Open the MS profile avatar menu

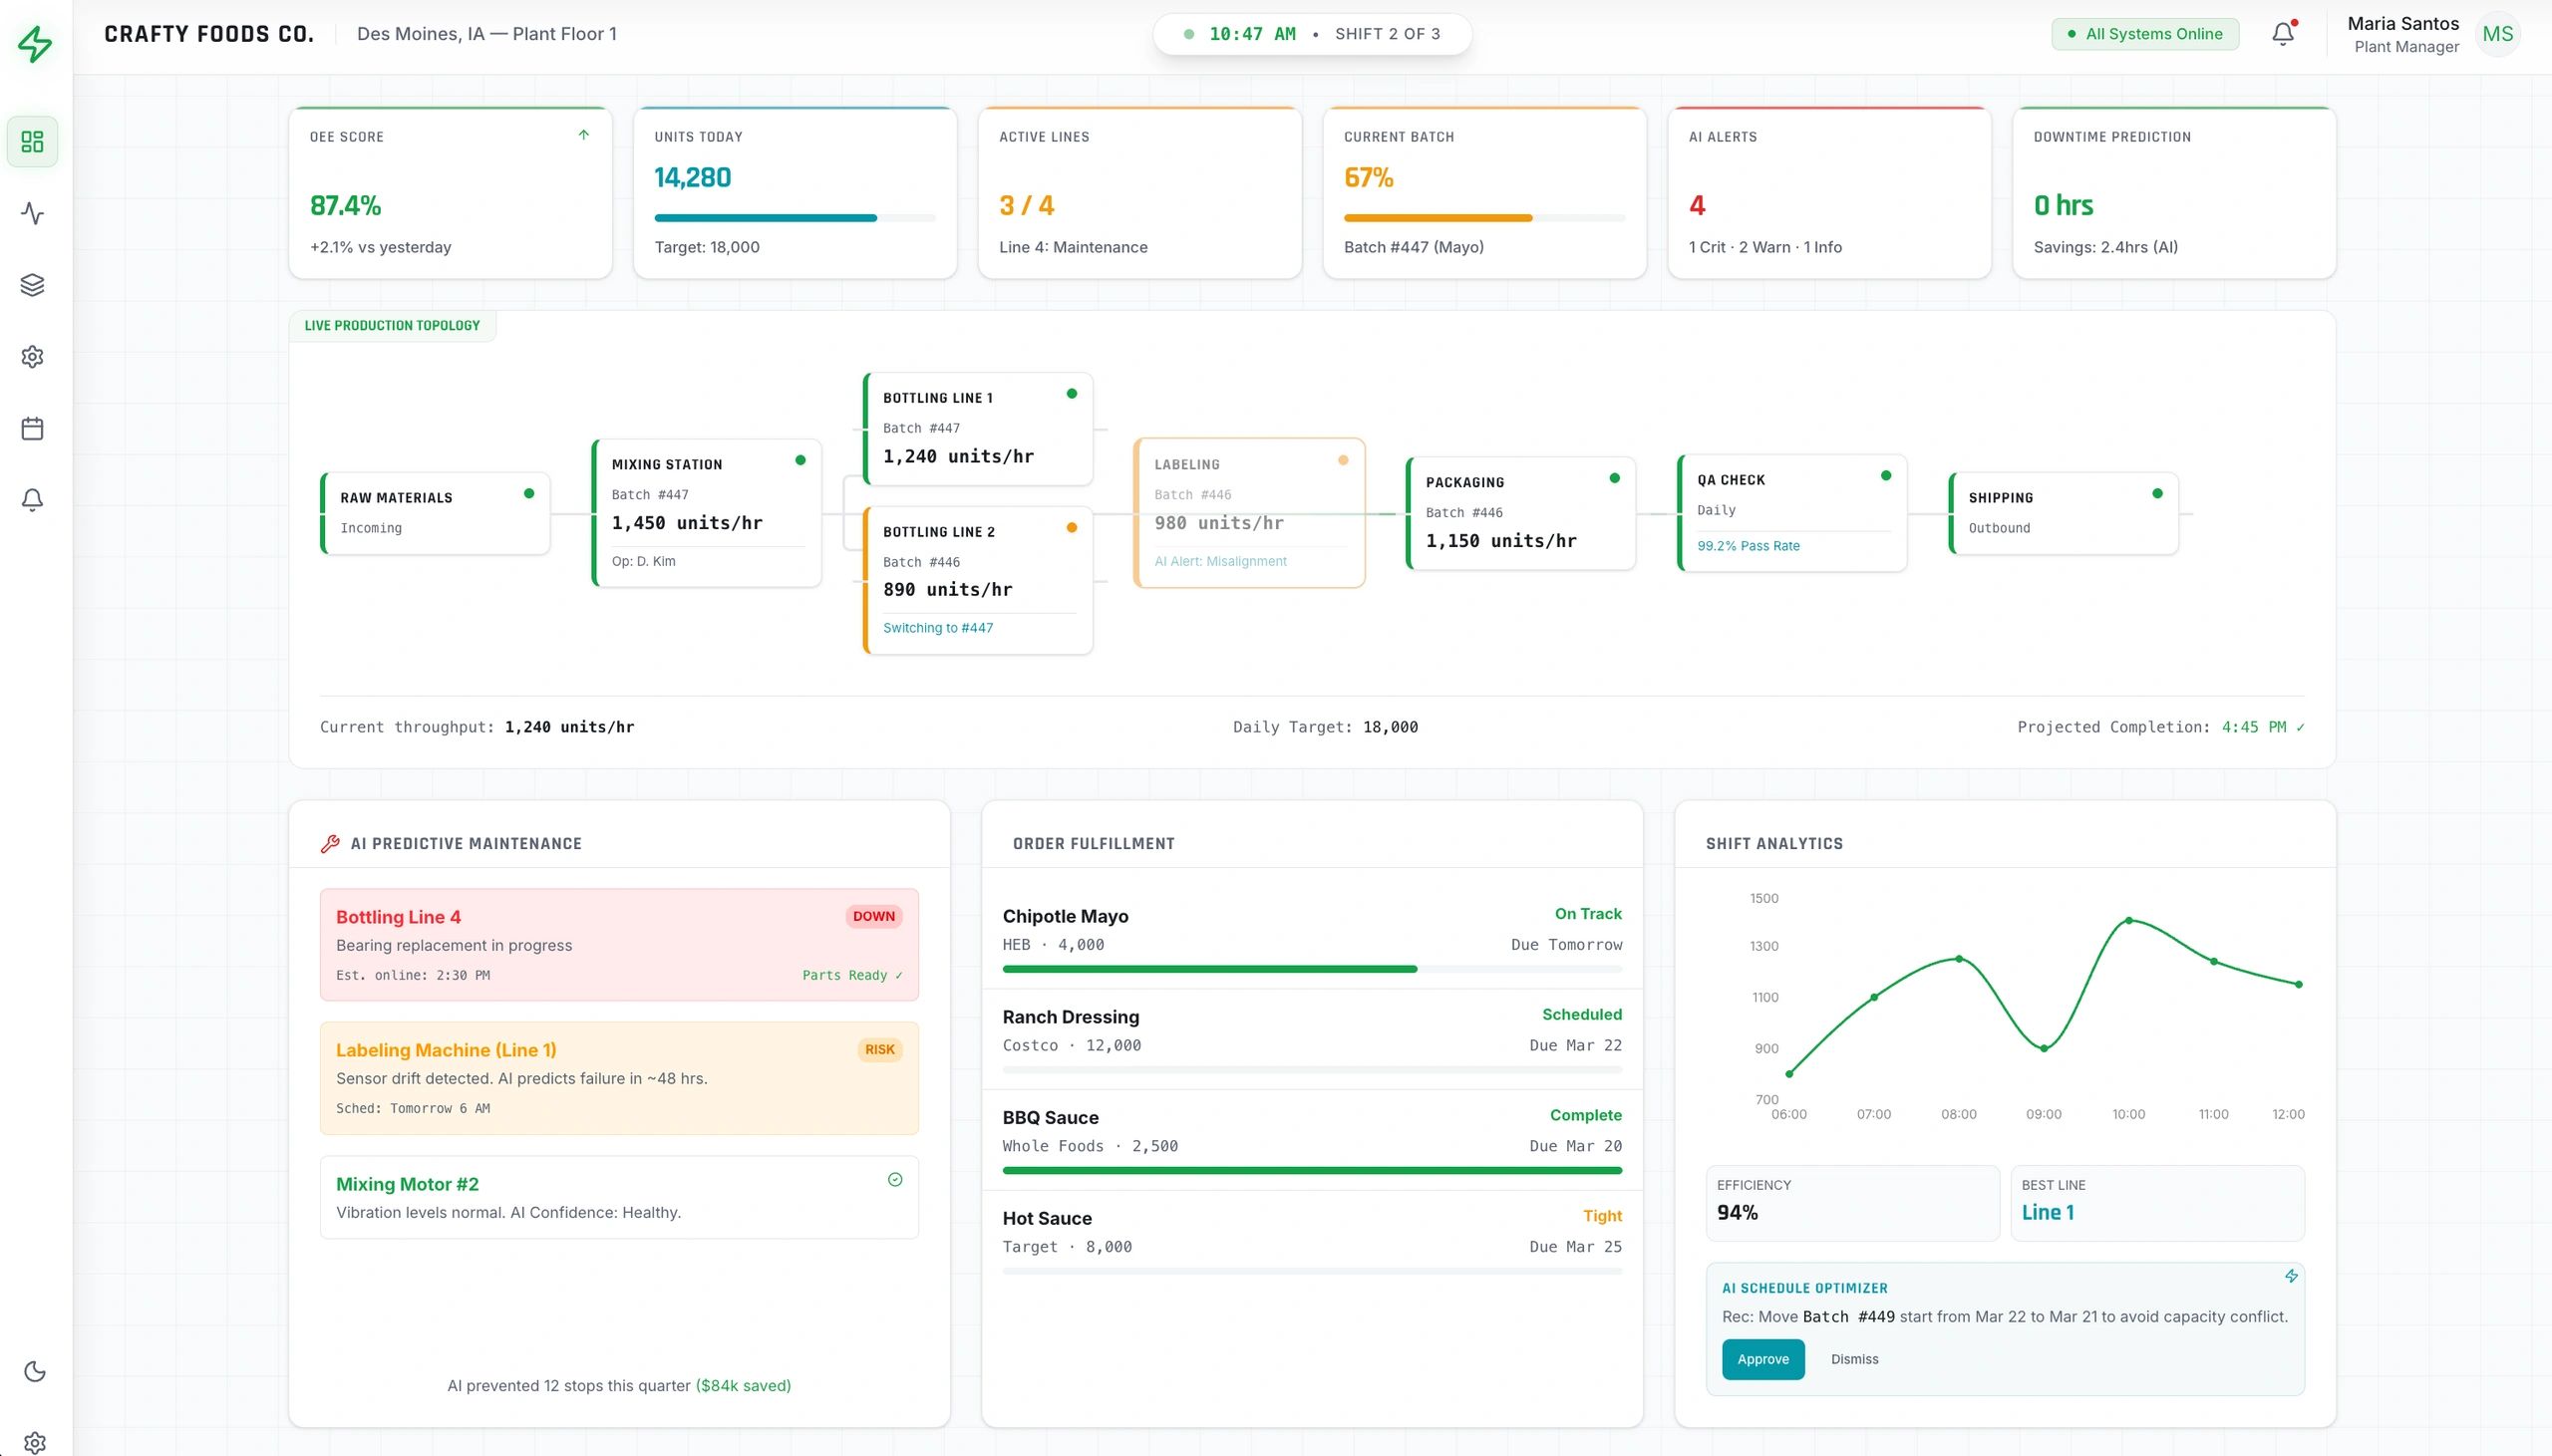click(x=2497, y=33)
